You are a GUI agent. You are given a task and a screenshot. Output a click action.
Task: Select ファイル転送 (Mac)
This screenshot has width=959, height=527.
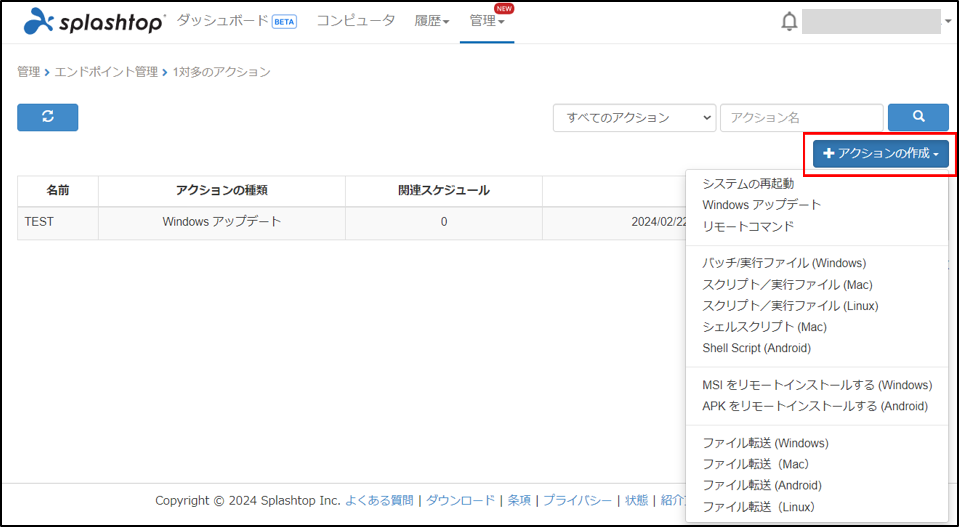pyautogui.click(x=756, y=464)
